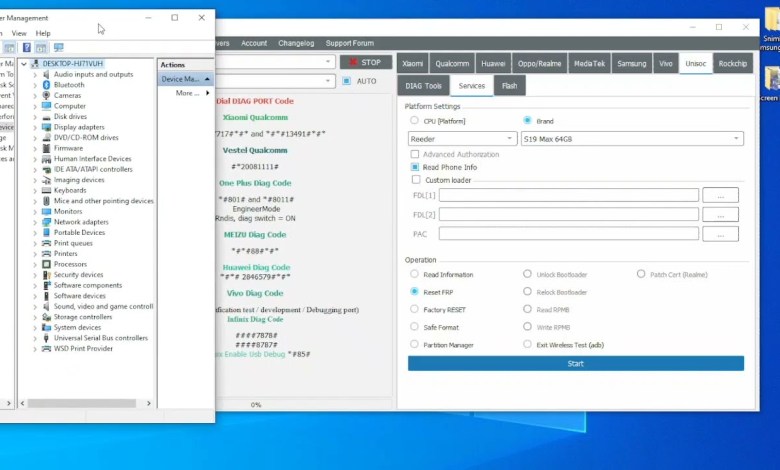Screen dimensions: 780x470
Task: Click the Help icon in Device Manager toolbar
Action: pyautogui.click(x=27, y=47)
